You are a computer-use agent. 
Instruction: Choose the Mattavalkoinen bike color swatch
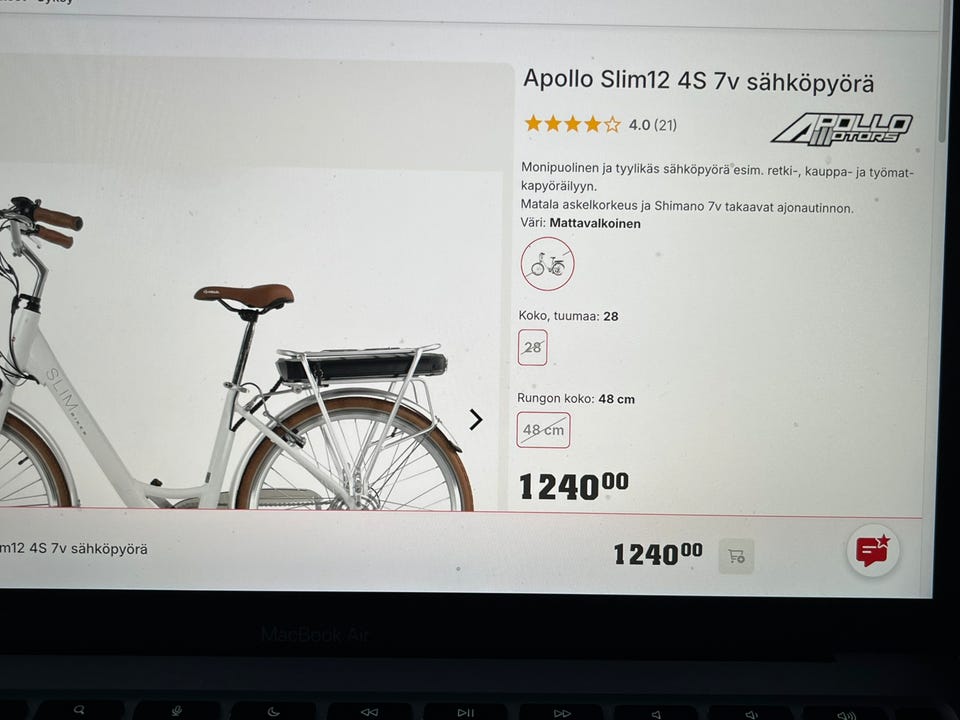pyautogui.click(x=547, y=264)
